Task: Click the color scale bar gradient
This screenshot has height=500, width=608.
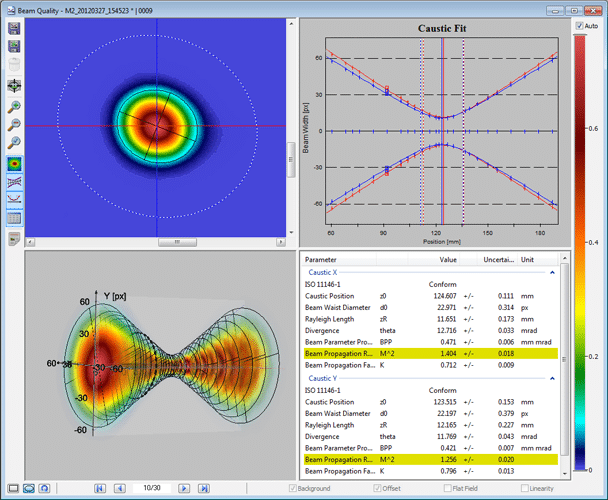Action: (580, 253)
